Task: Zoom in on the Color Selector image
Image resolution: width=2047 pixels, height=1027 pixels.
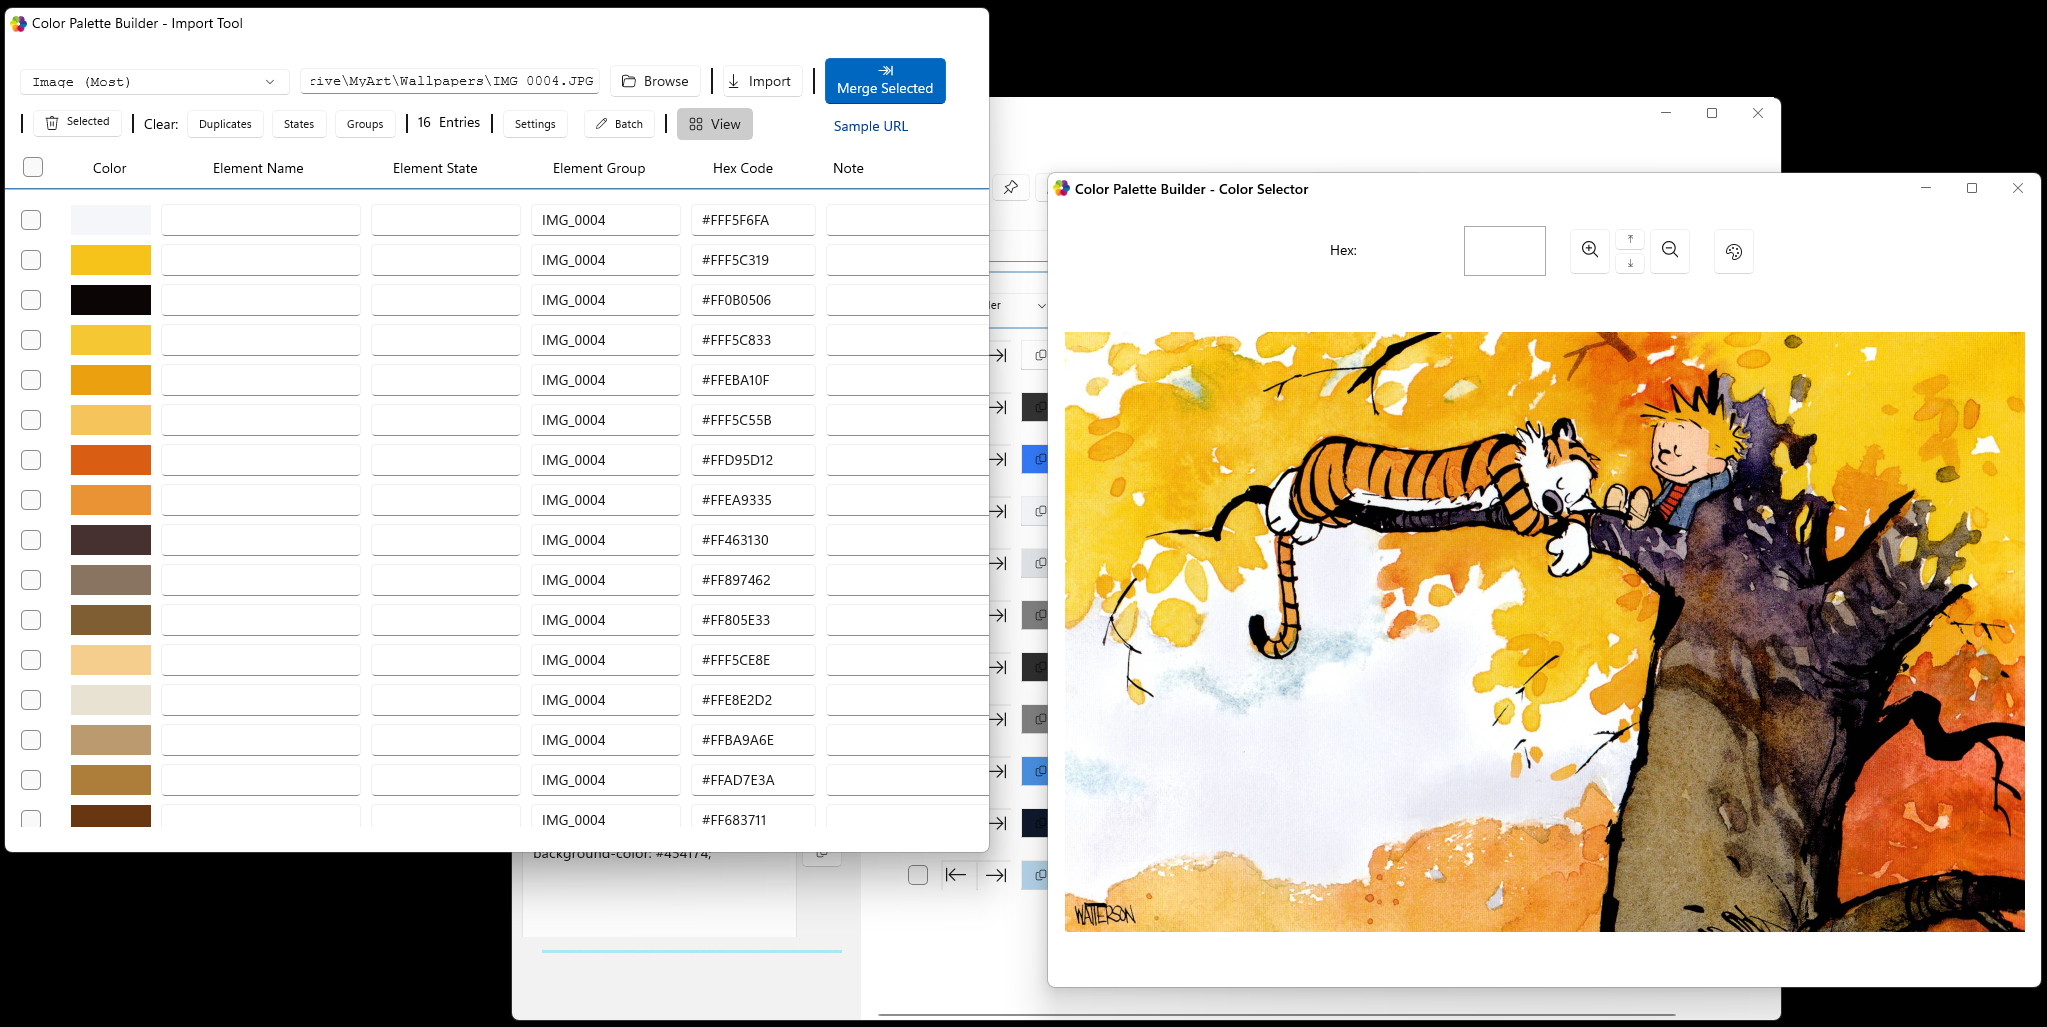Action: tap(1590, 250)
